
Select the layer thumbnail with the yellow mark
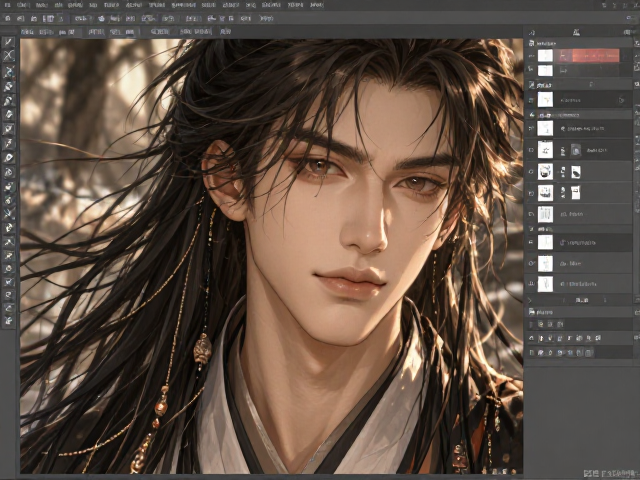(545, 100)
